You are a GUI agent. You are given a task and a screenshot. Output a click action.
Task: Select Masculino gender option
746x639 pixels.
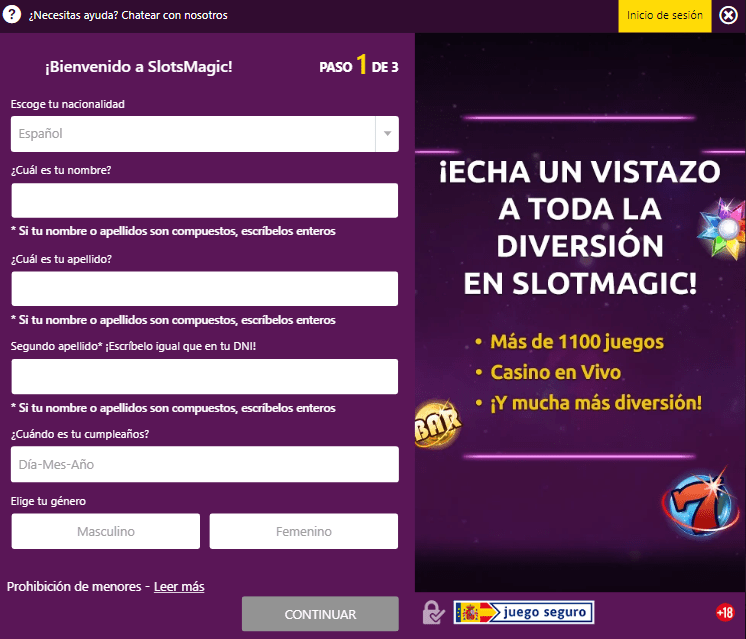pyautogui.click(x=106, y=531)
